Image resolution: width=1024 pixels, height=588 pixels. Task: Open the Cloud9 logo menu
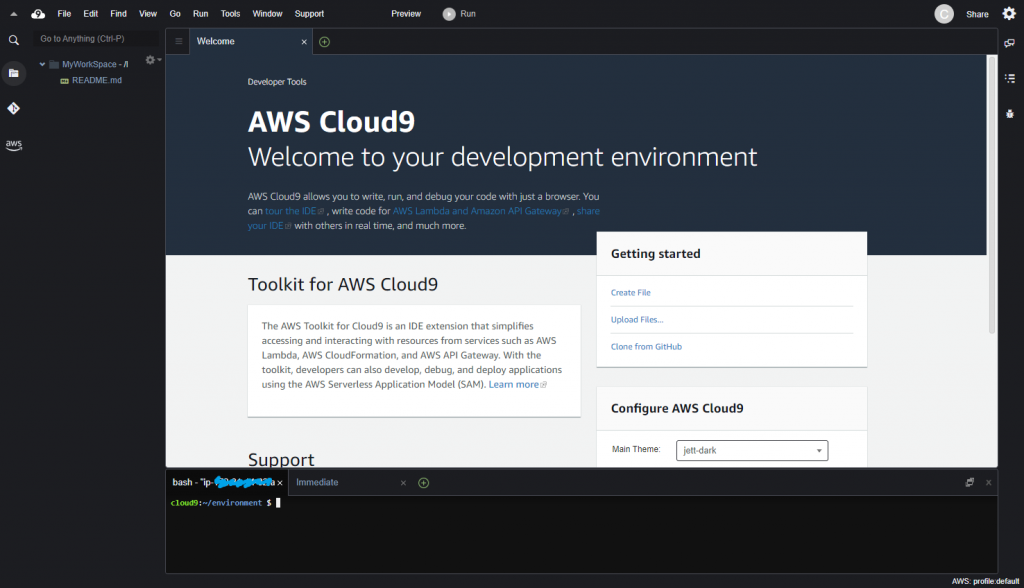[38, 14]
